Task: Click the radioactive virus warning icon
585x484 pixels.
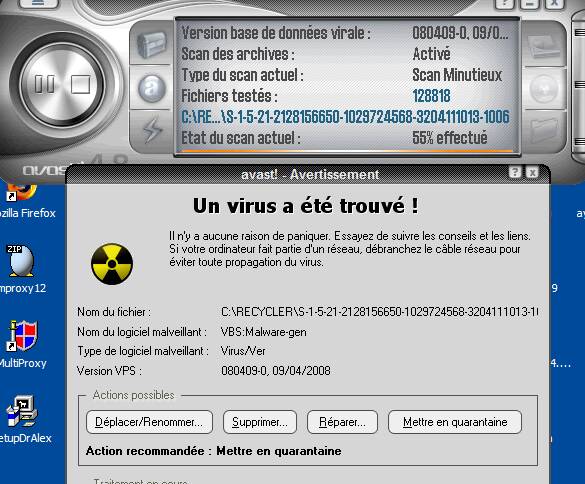Action: click(112, 264)
